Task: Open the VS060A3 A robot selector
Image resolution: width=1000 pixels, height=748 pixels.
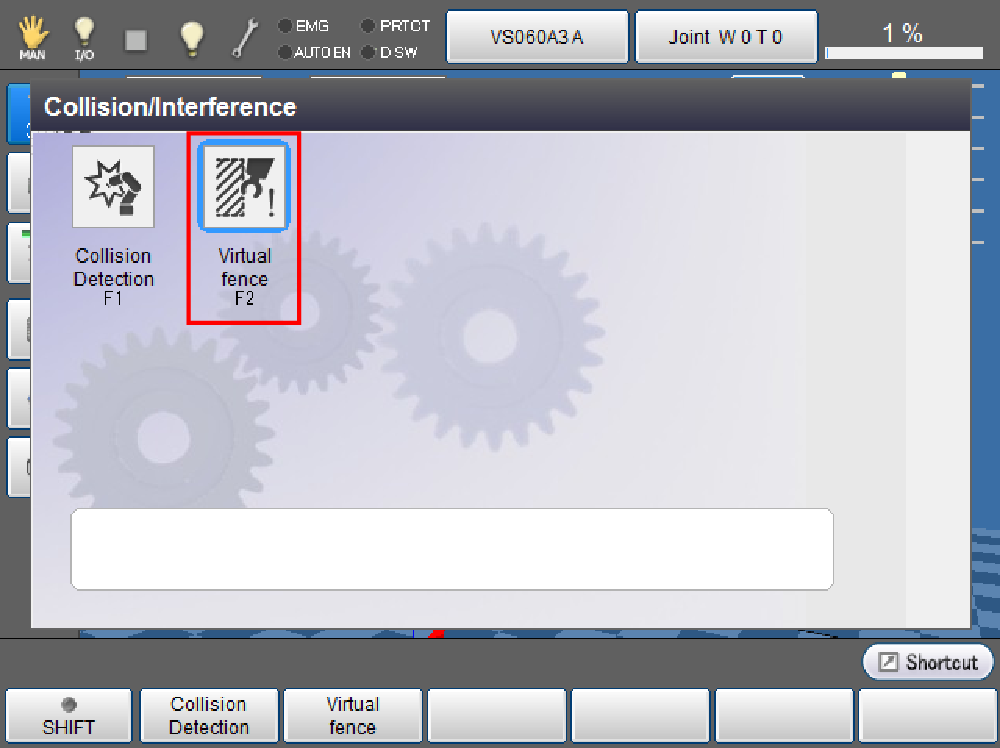Action: coord(537,37)
